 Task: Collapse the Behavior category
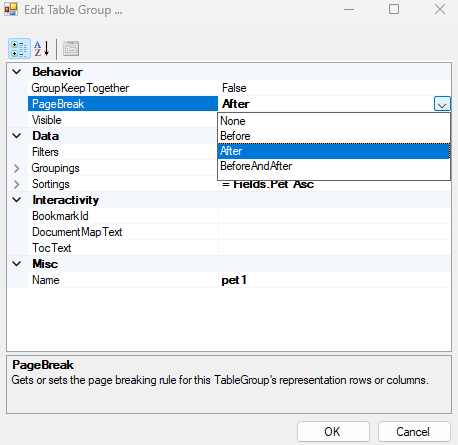click(x=17, y=72)
